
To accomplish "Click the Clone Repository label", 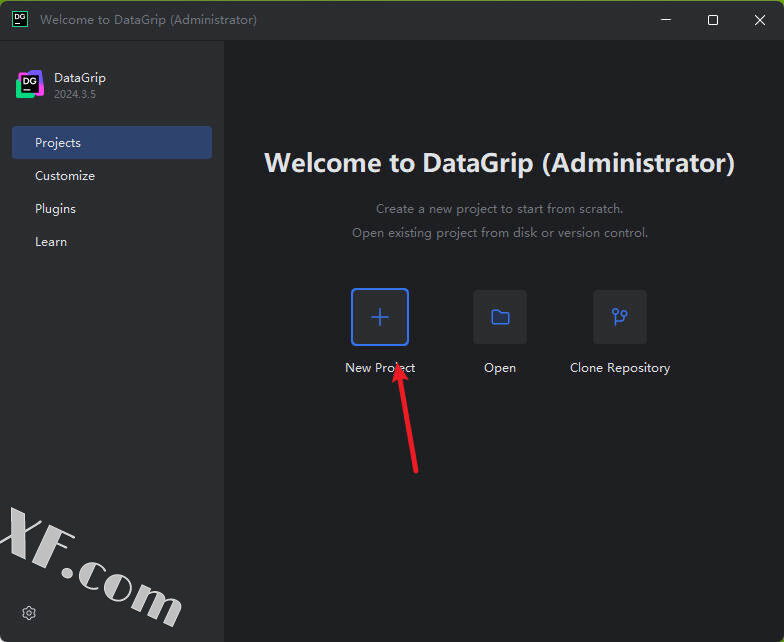I will pos(620,368).
